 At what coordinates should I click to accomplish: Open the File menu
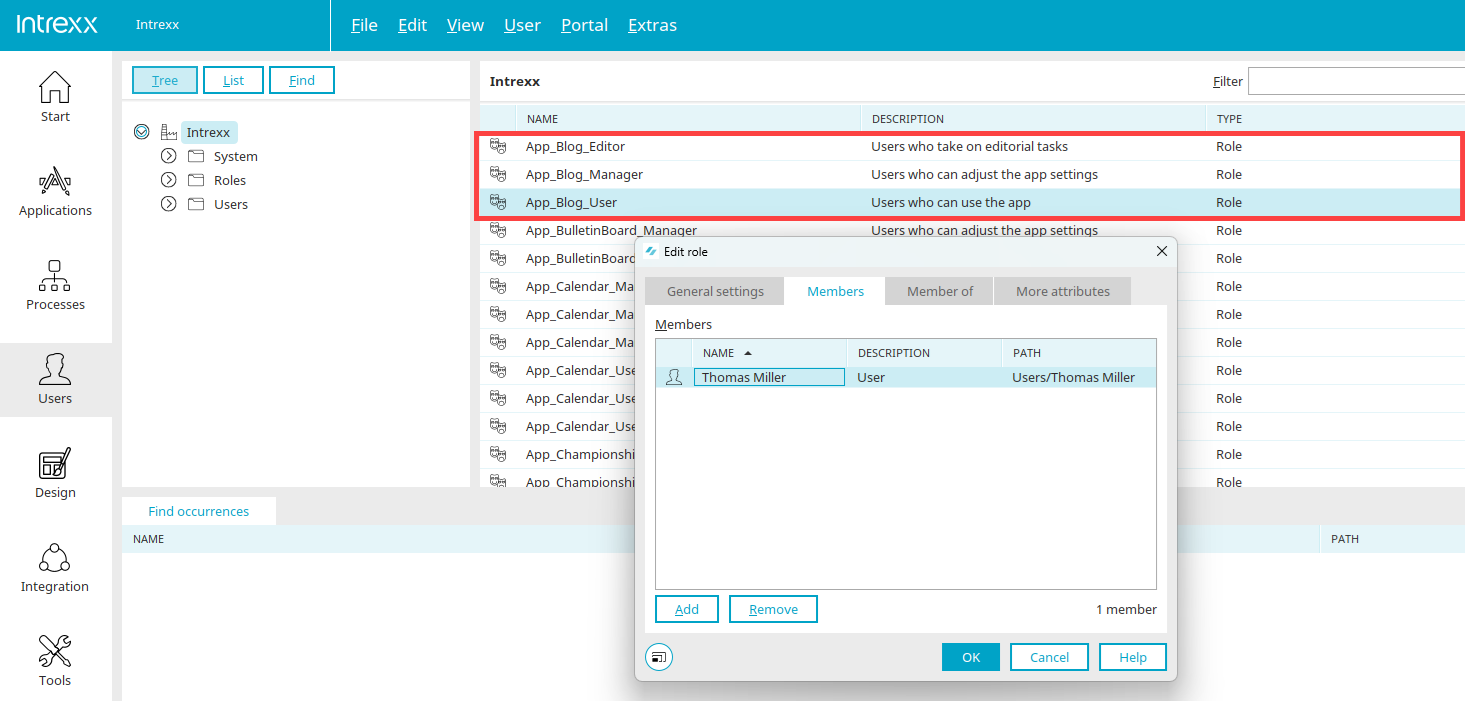coord(364,25)
